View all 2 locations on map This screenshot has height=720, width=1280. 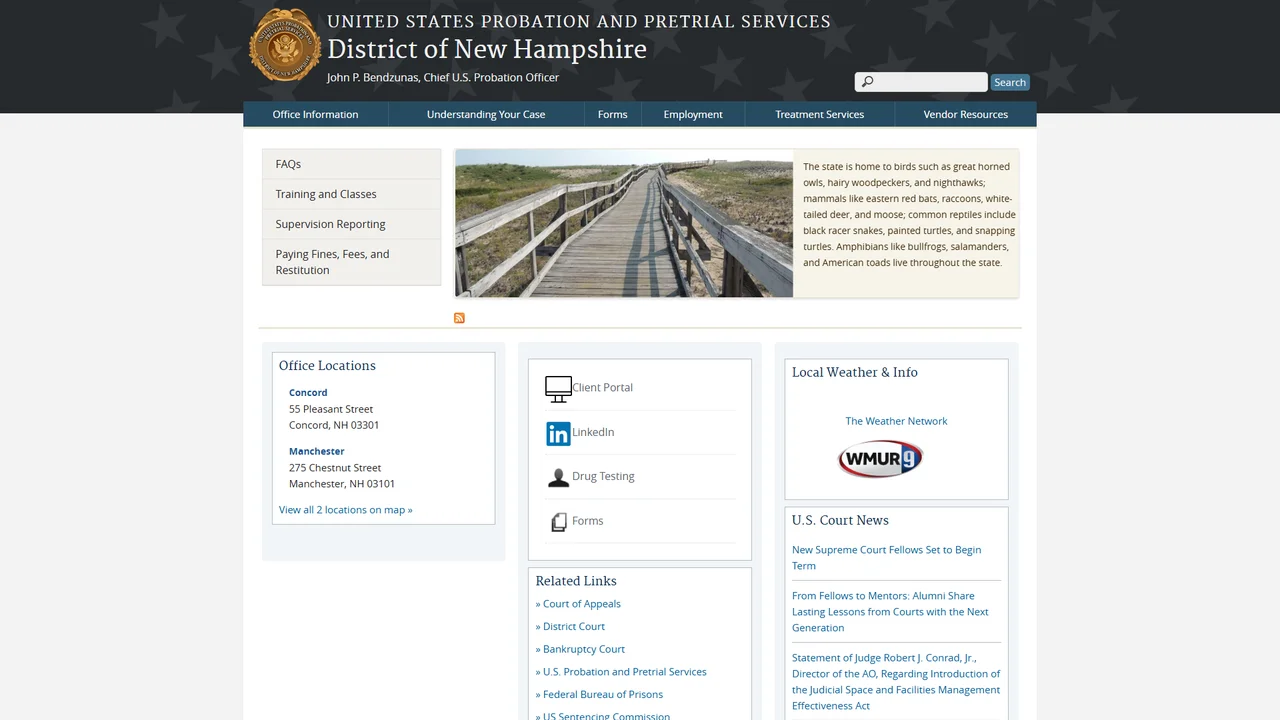tap(345, 510)
